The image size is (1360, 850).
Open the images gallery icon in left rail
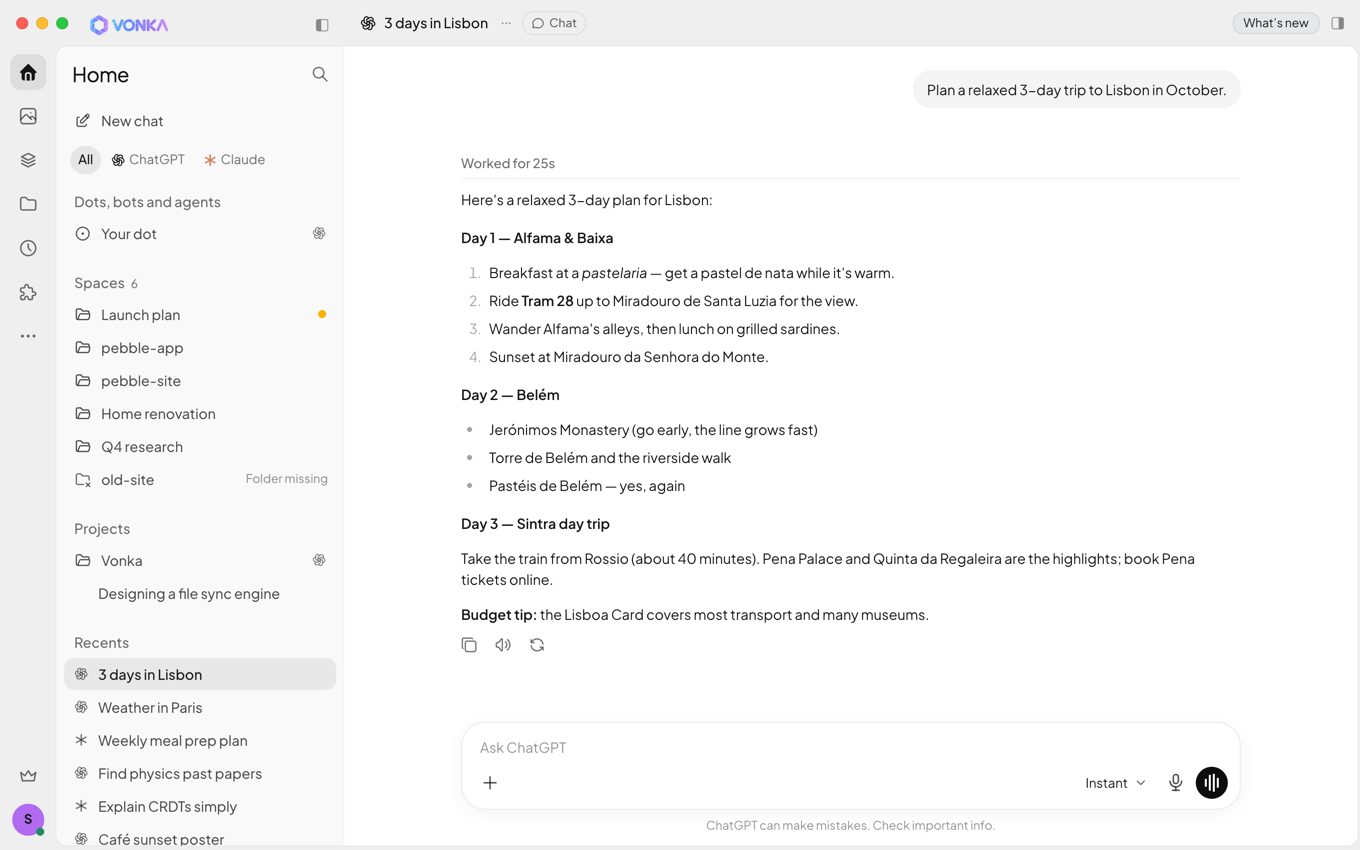click(28, 116)
